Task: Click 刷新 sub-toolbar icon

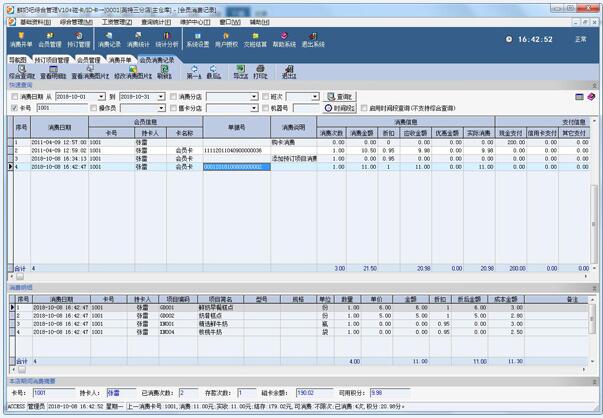Action: click(164, 72)
